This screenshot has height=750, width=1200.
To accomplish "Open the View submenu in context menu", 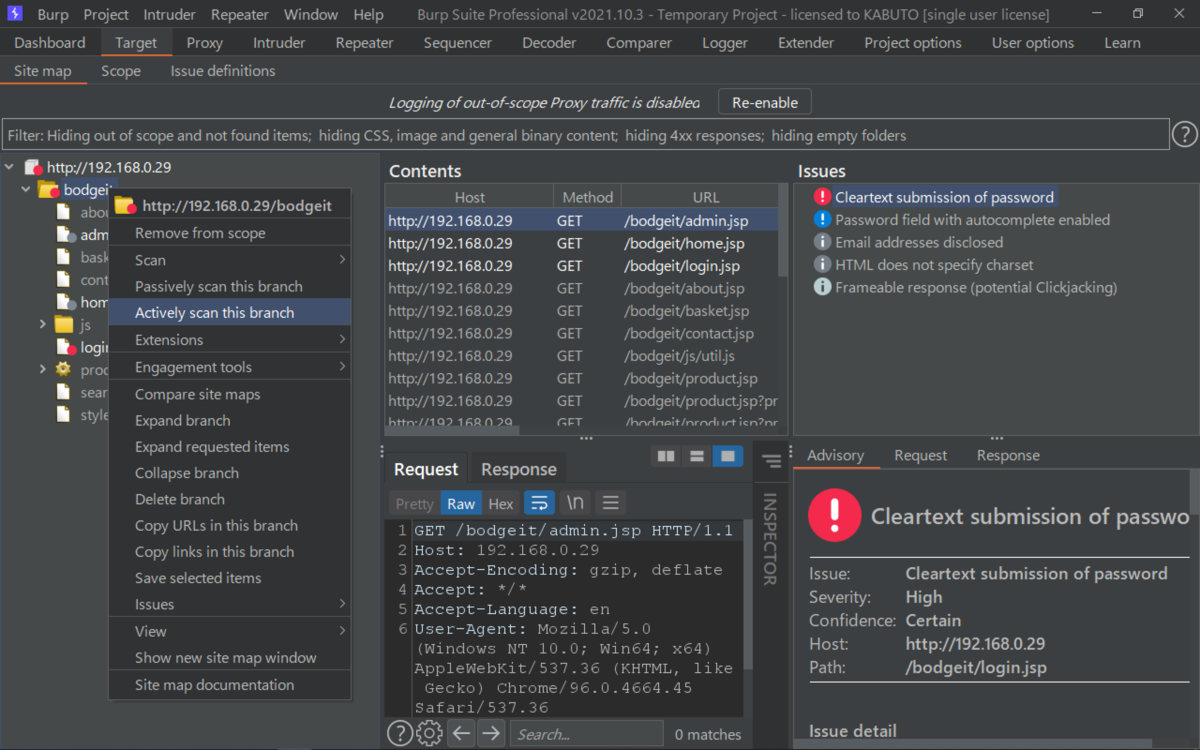I will (230, 631).
